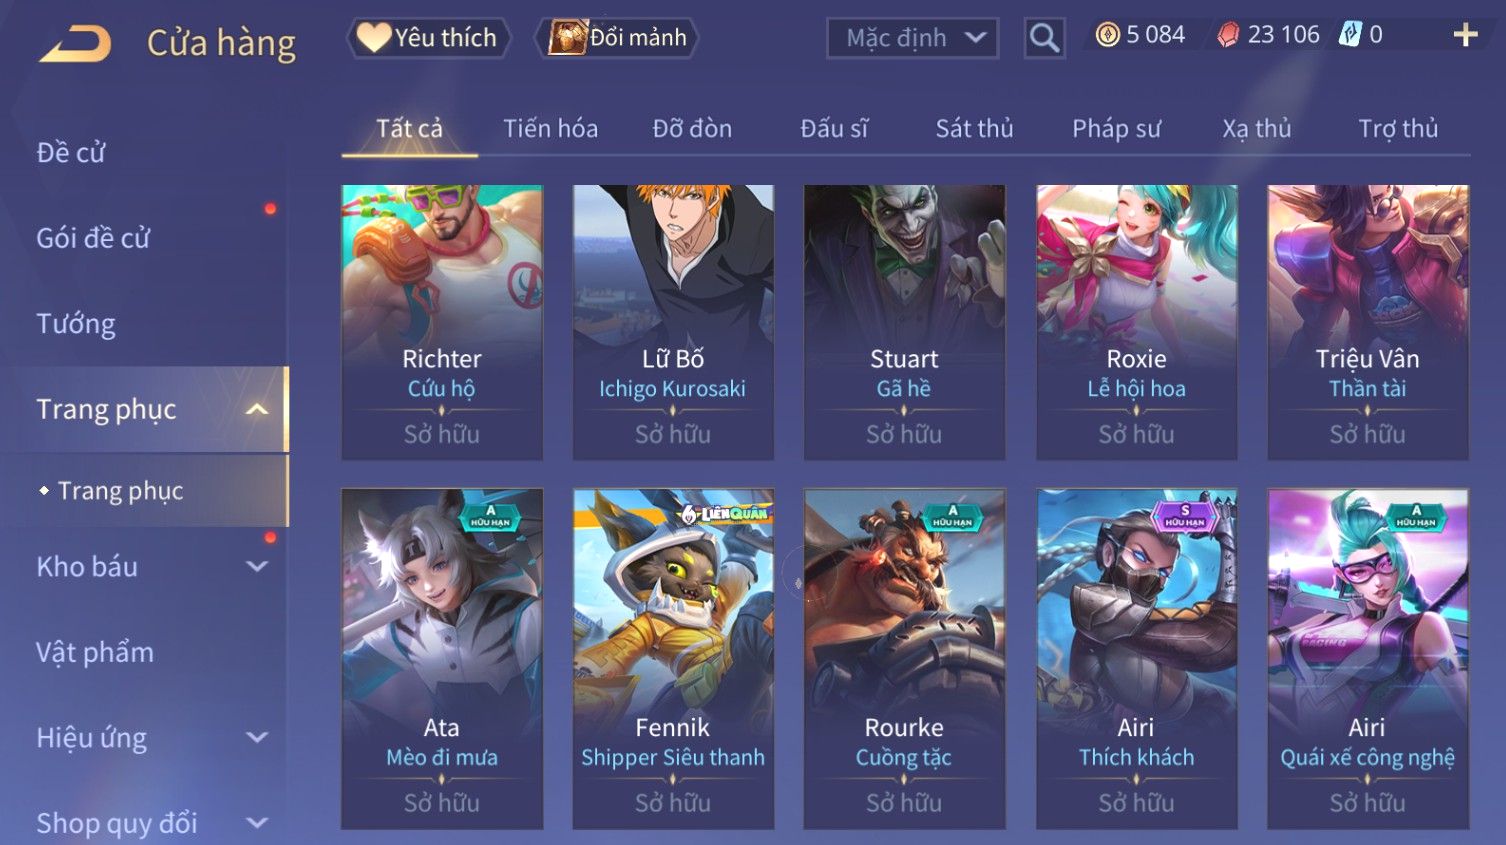The height and width of the screenshot is (845, 1506).
Task: Open the Mặc định sort dropdown
Action: (x=912, y=38)
